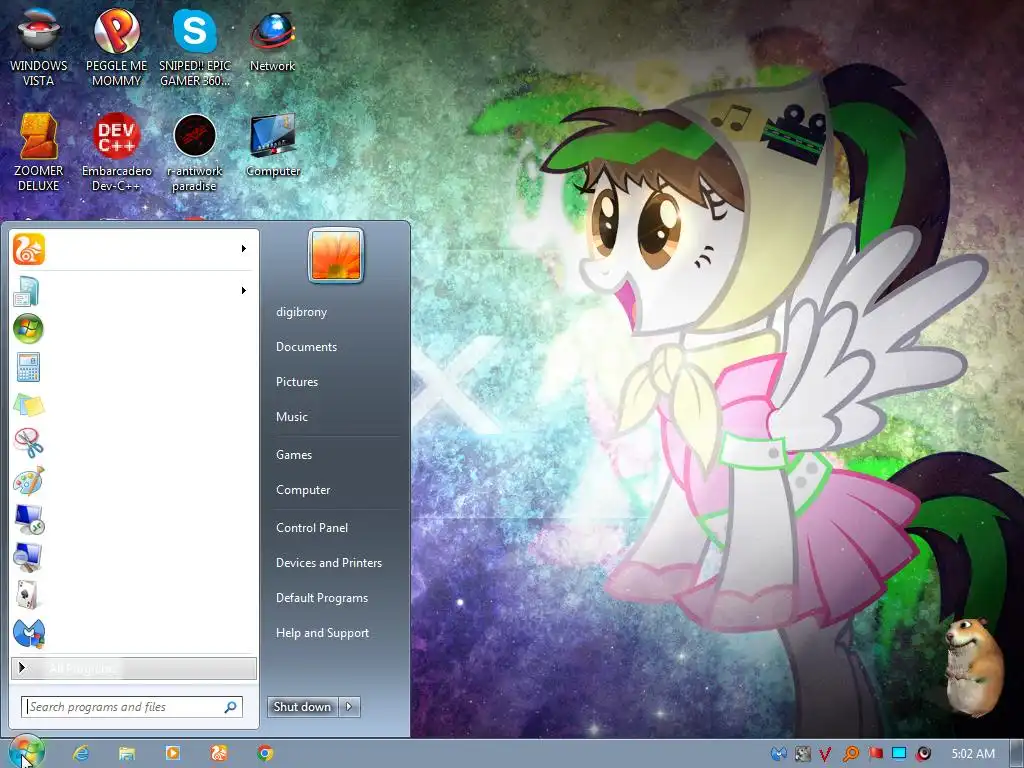Open Pictures from the Start menu
Image resolution: width=1024 pixels, height=768 pixels.
click(x=297, y=382)
